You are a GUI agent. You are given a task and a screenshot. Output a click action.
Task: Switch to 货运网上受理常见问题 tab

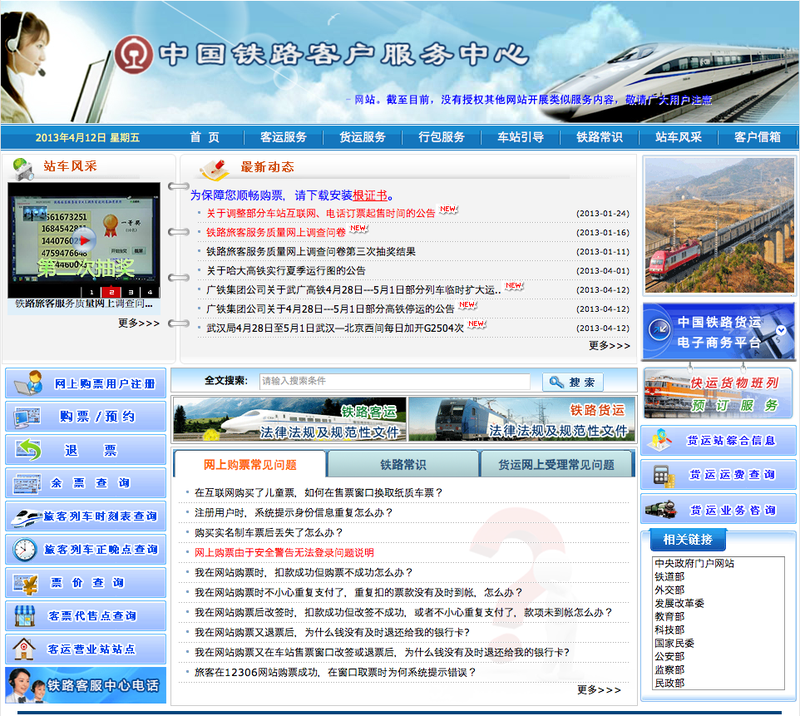[556, 464]
